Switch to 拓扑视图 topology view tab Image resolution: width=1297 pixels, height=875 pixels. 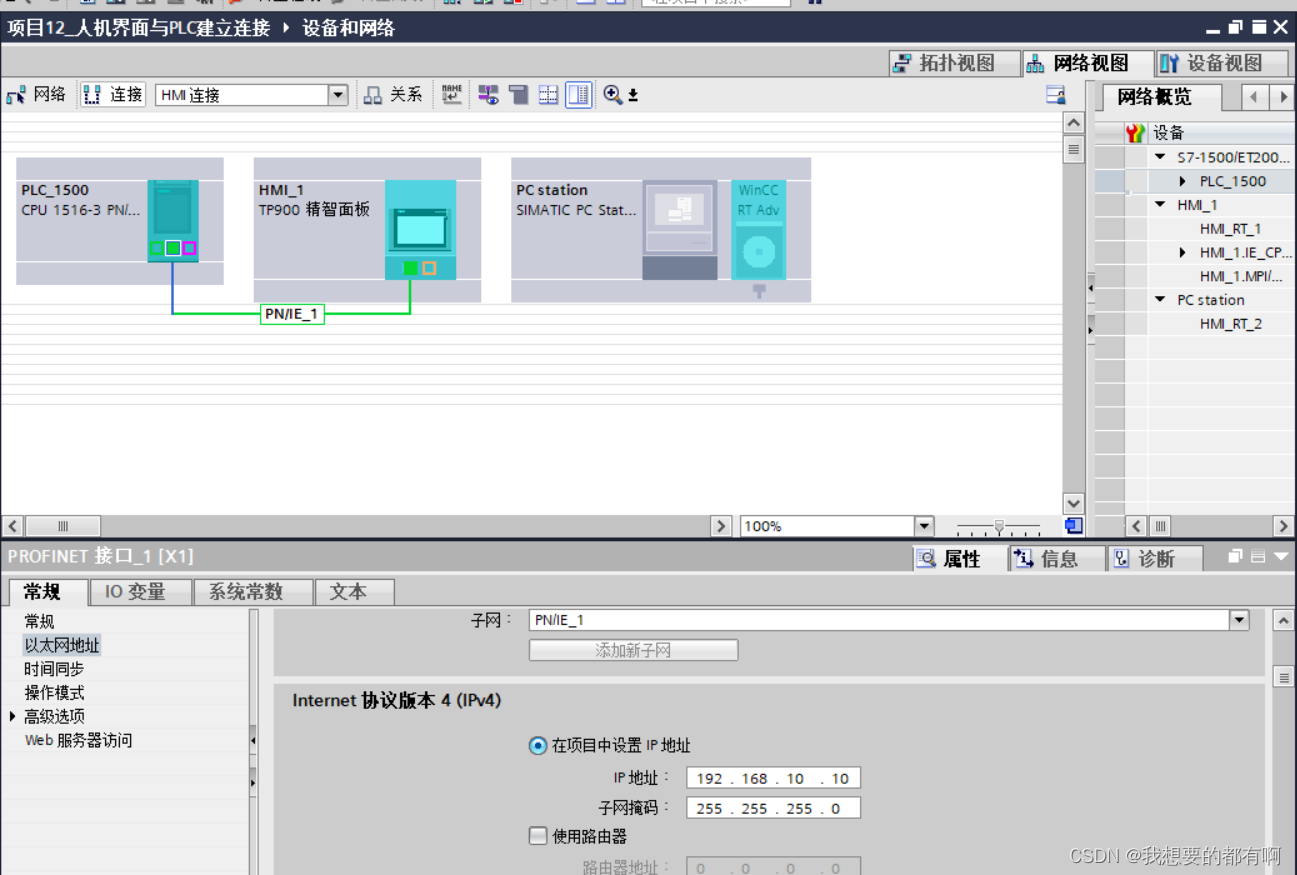click(x=955, y=63)
